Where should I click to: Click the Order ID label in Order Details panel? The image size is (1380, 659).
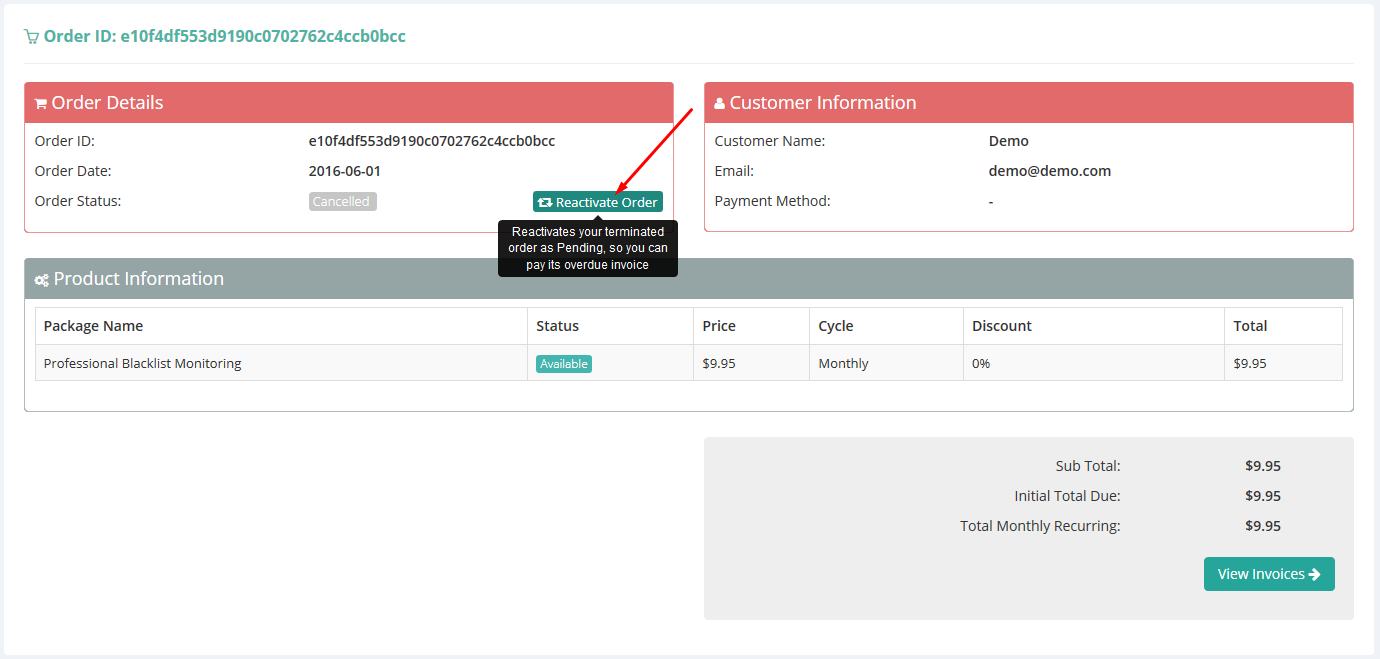[x=65, y=141]
